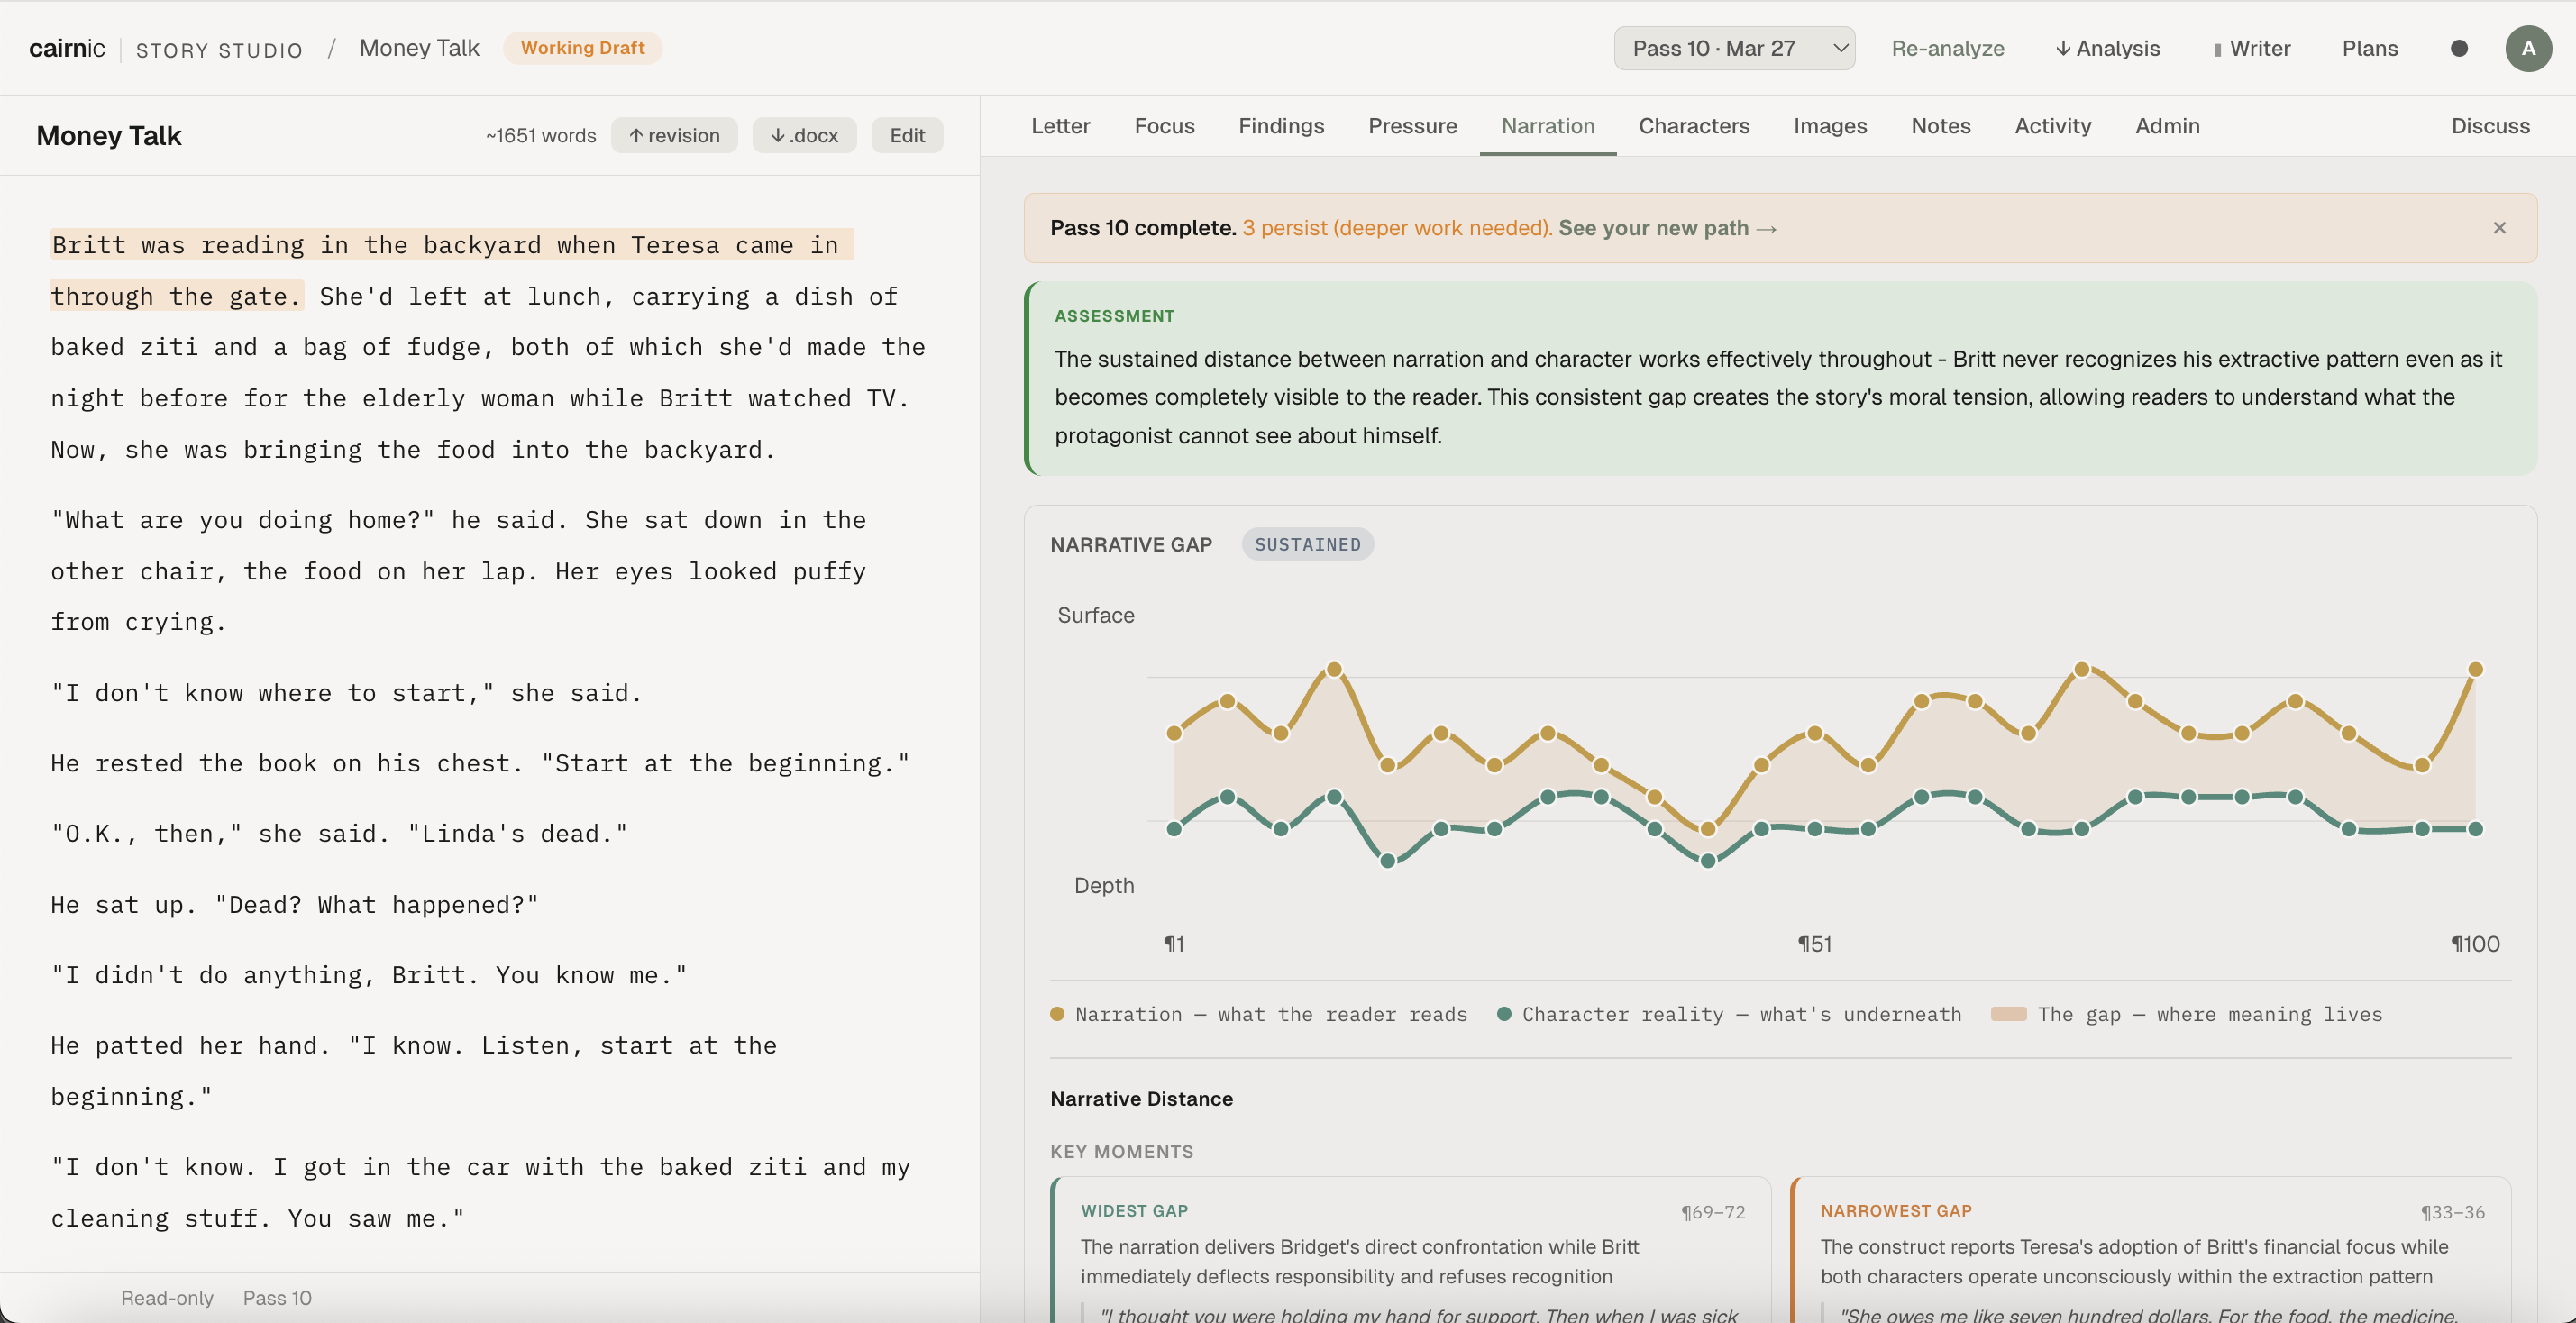Dismiss the Pass 10 complete banner
2576x1323 pixels.
[2499, 228]
